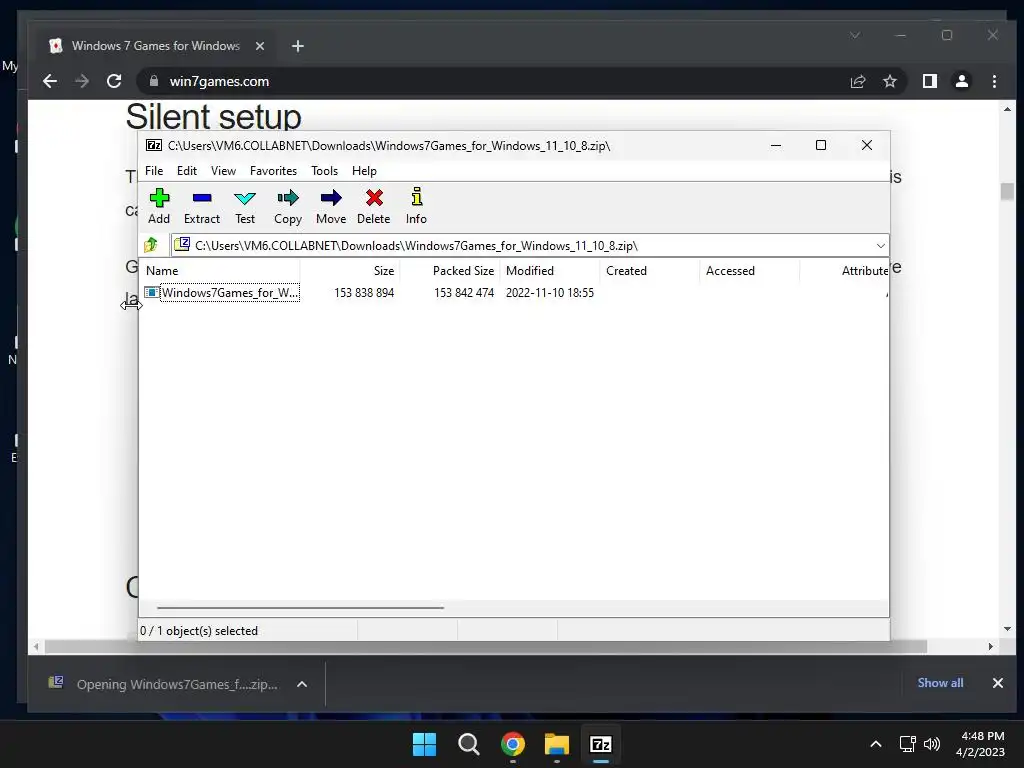Open the Favorites menu
The height and width of the screenshot is (768, 1024).
point(273,170)
